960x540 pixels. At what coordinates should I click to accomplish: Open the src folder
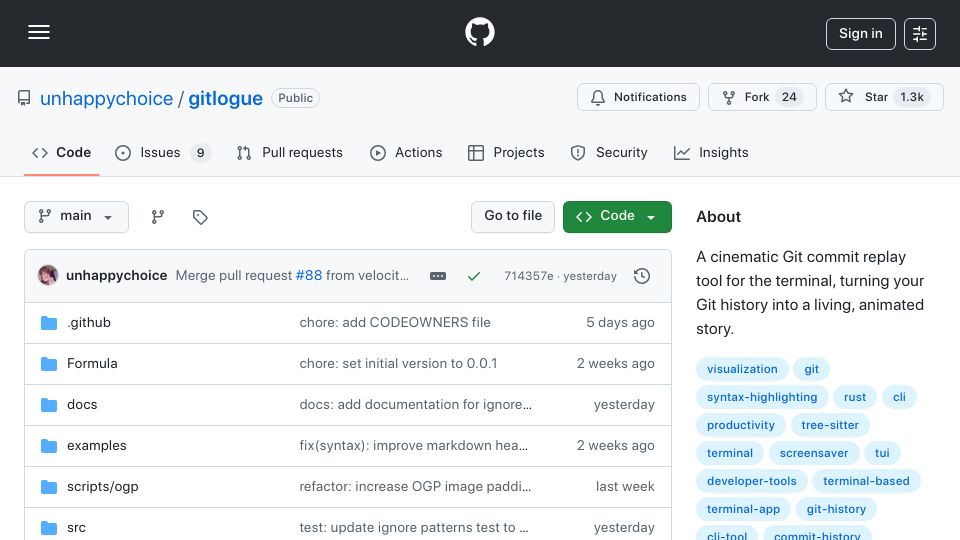(77, 528)
